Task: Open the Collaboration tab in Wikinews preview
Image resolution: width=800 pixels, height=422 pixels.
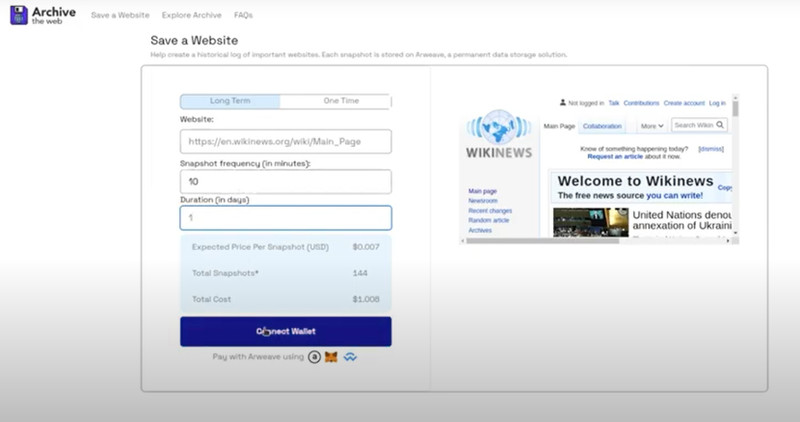Action: [x=602, y=126]
